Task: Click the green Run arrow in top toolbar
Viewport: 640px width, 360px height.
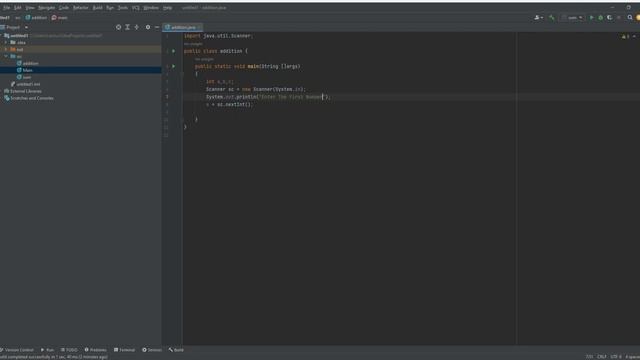Action: (x=591, y=18)
